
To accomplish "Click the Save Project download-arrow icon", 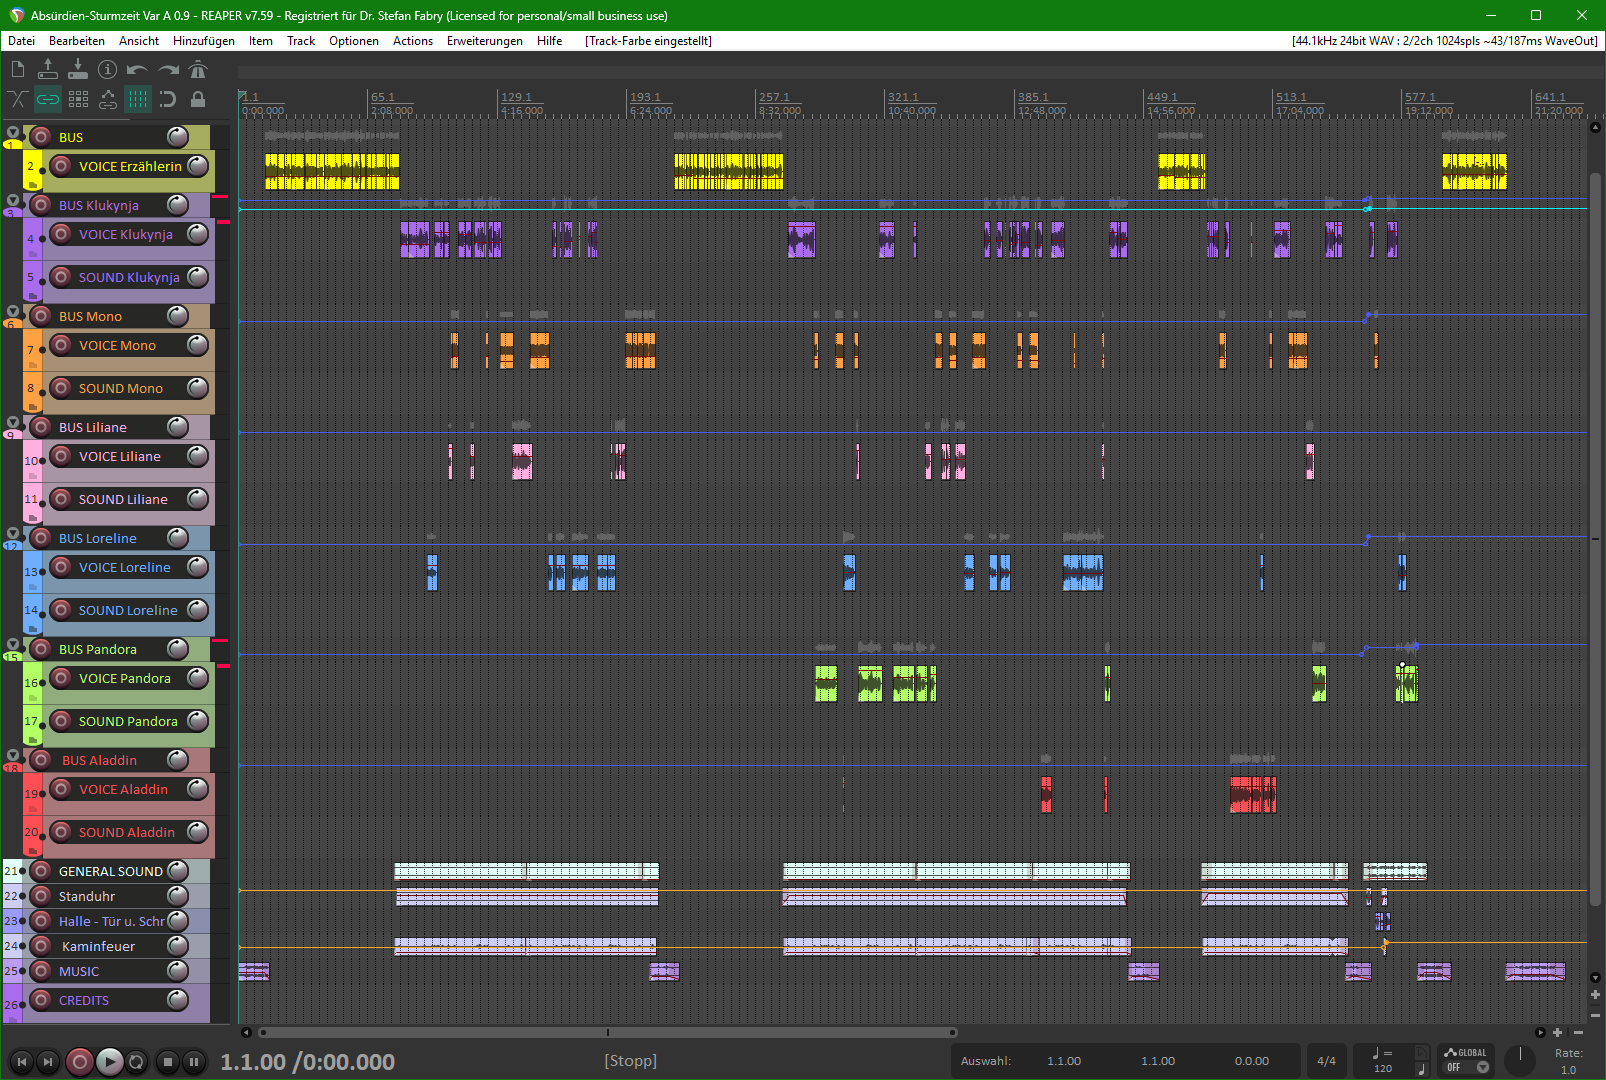I will click(77, 69).
